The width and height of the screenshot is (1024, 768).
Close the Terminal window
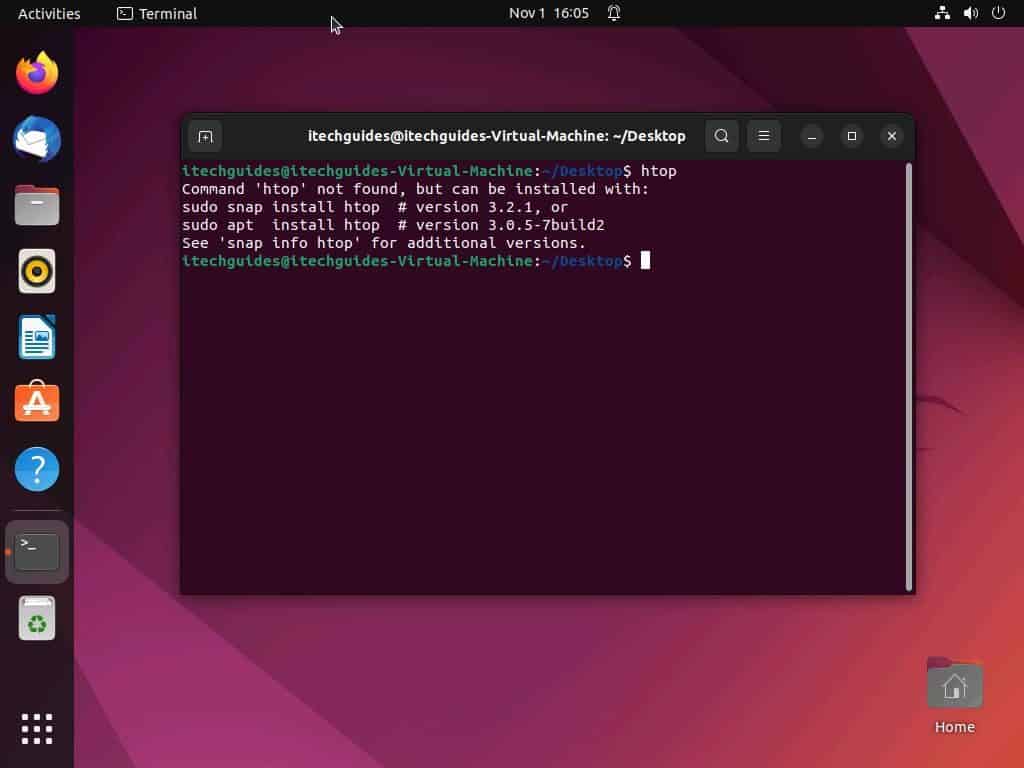891,136
